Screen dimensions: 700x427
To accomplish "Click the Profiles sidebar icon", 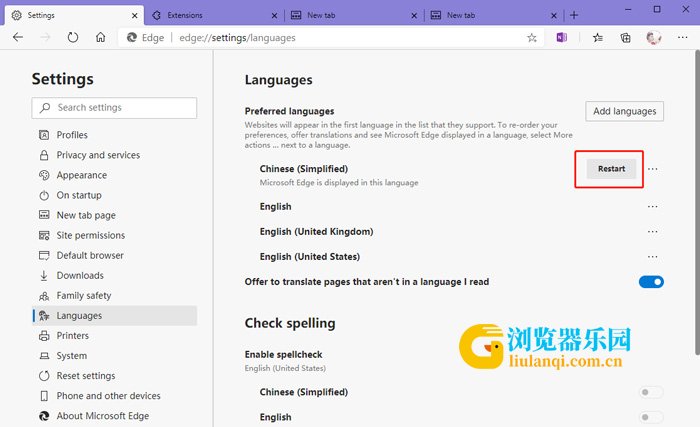I will click(44, 135).
